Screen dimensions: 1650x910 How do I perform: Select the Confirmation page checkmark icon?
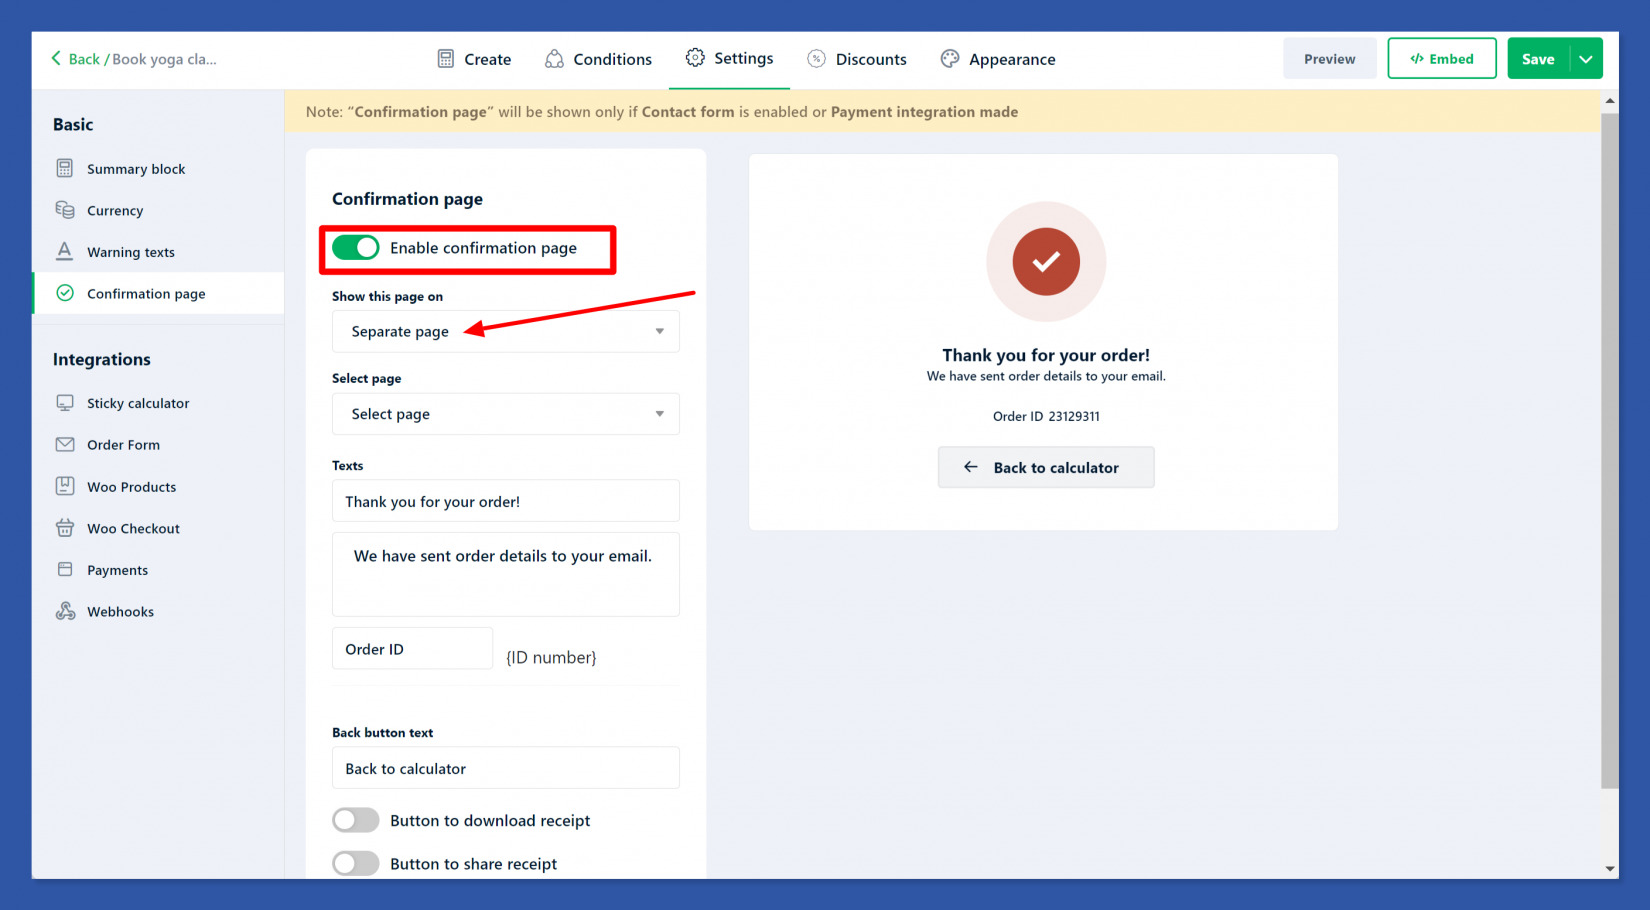[x=65, y=293]
